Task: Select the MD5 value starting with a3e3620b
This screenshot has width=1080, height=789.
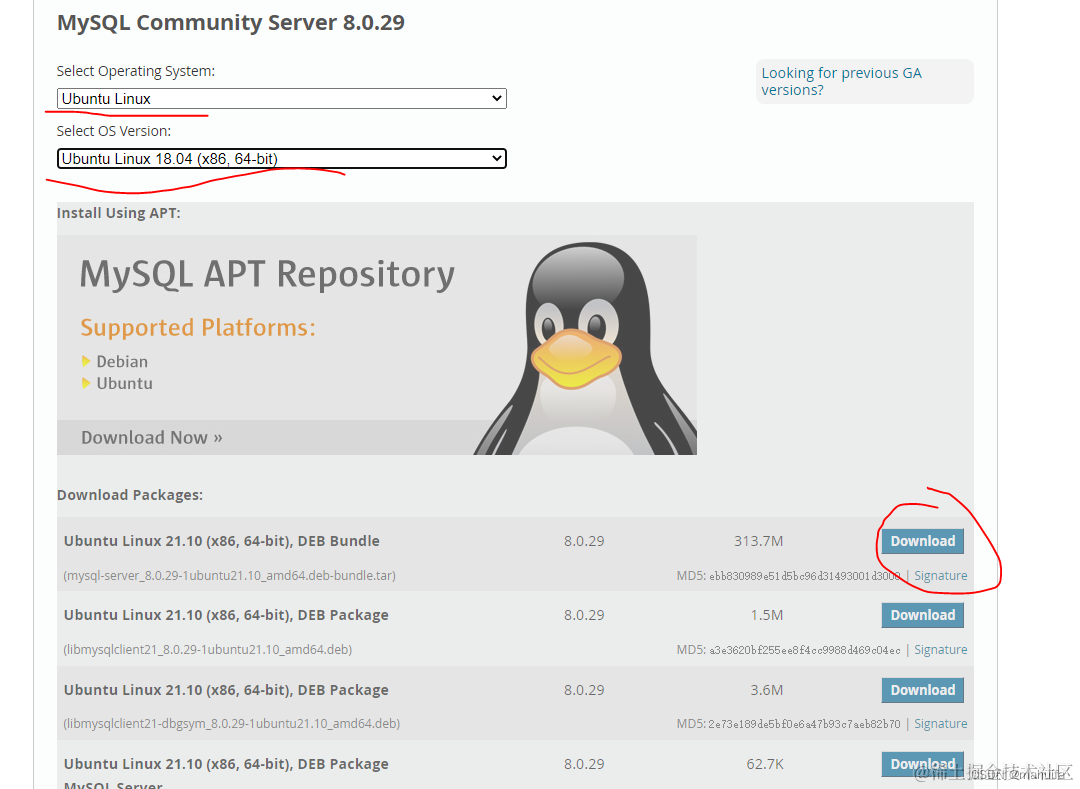Action: click(x=804, y=650)
